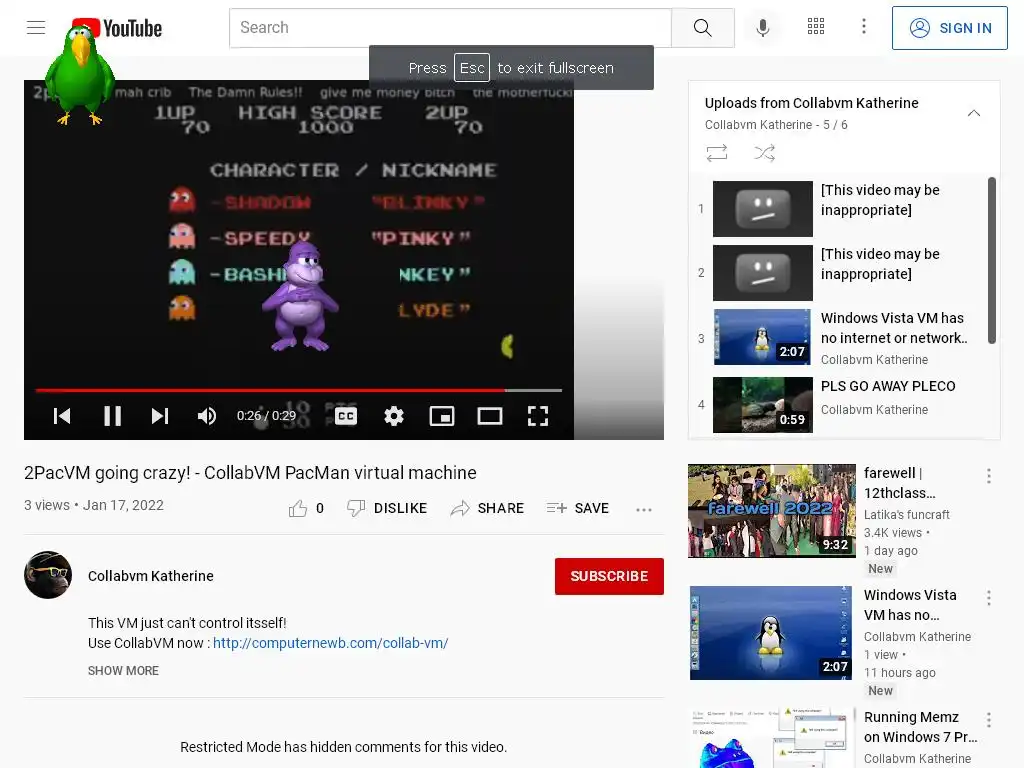
Task: Open recommended Windows Vista VM thumbnail
Action: coord(771,633)
